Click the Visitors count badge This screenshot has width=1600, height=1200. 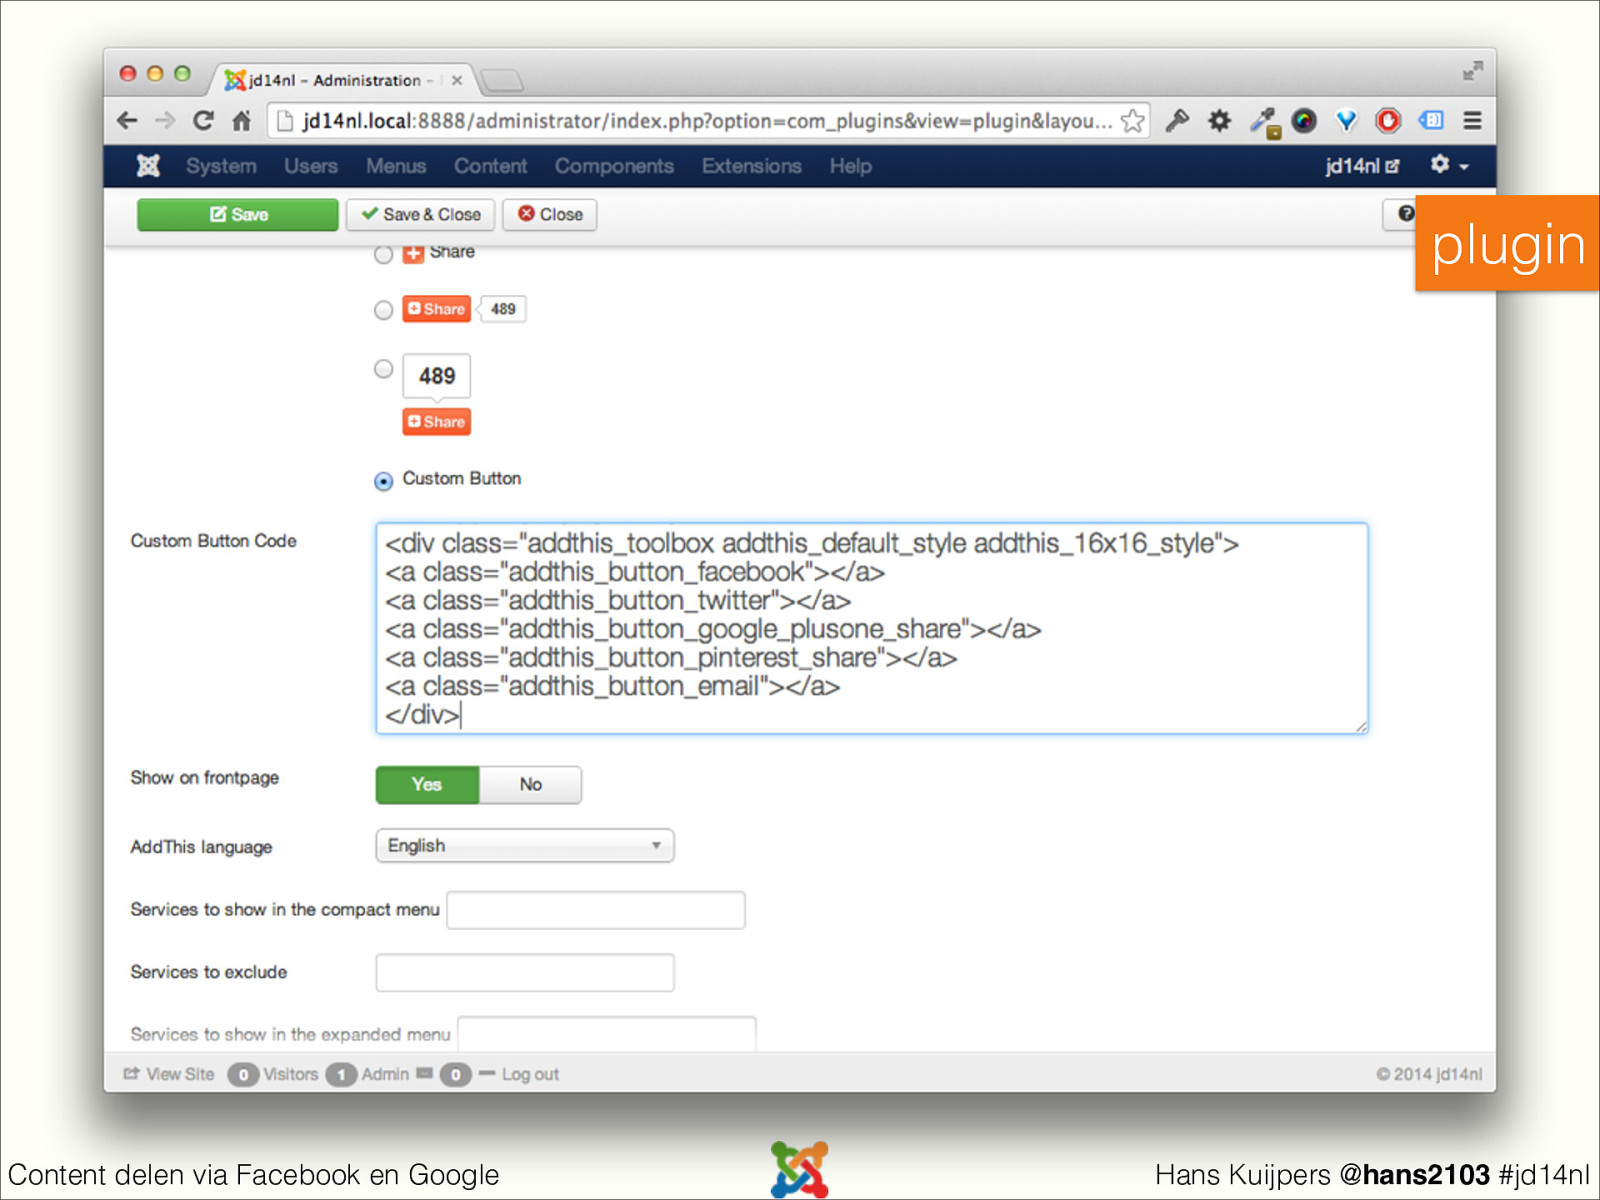tap(243, 1074)
